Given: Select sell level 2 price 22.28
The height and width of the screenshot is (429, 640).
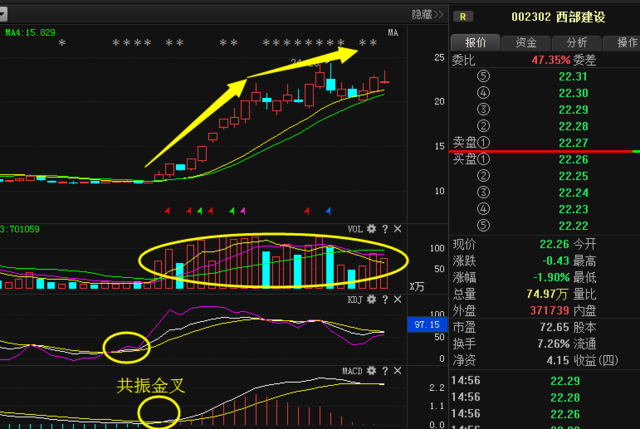Looking at the screenshot, I should [573, 127].
